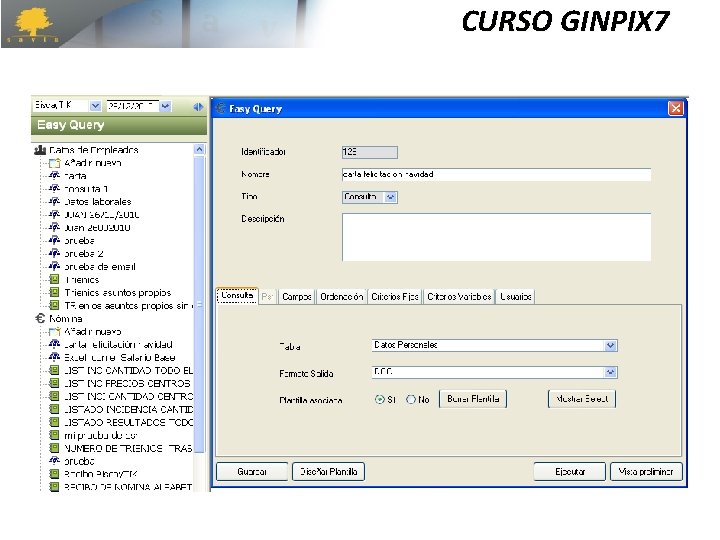Click the Añadir nuevo icon under Datos de Empleados

tap(54, 163)
